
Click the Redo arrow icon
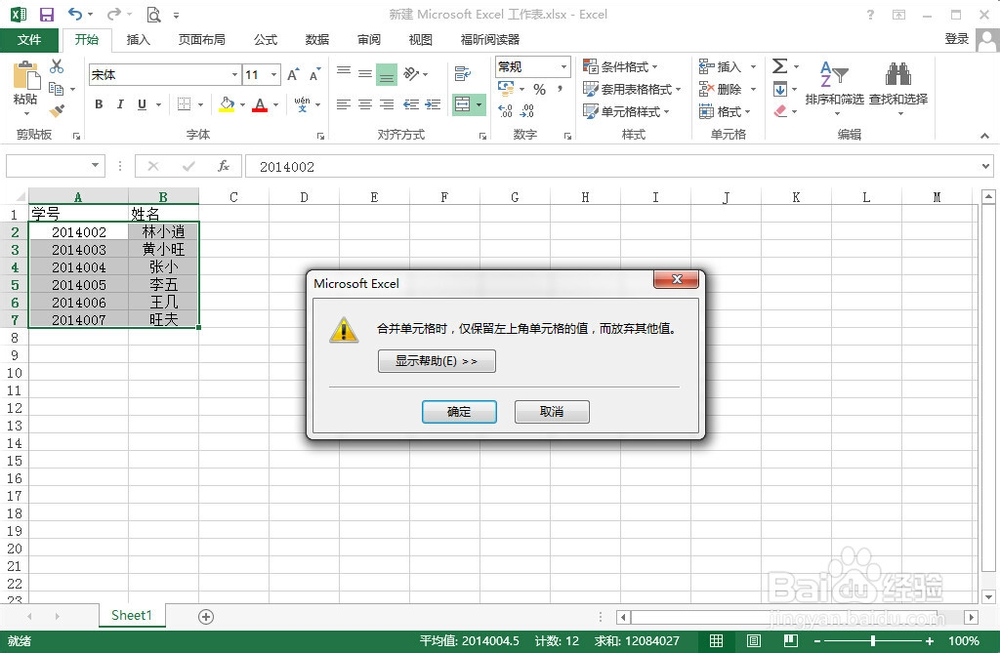pos(114,14)
